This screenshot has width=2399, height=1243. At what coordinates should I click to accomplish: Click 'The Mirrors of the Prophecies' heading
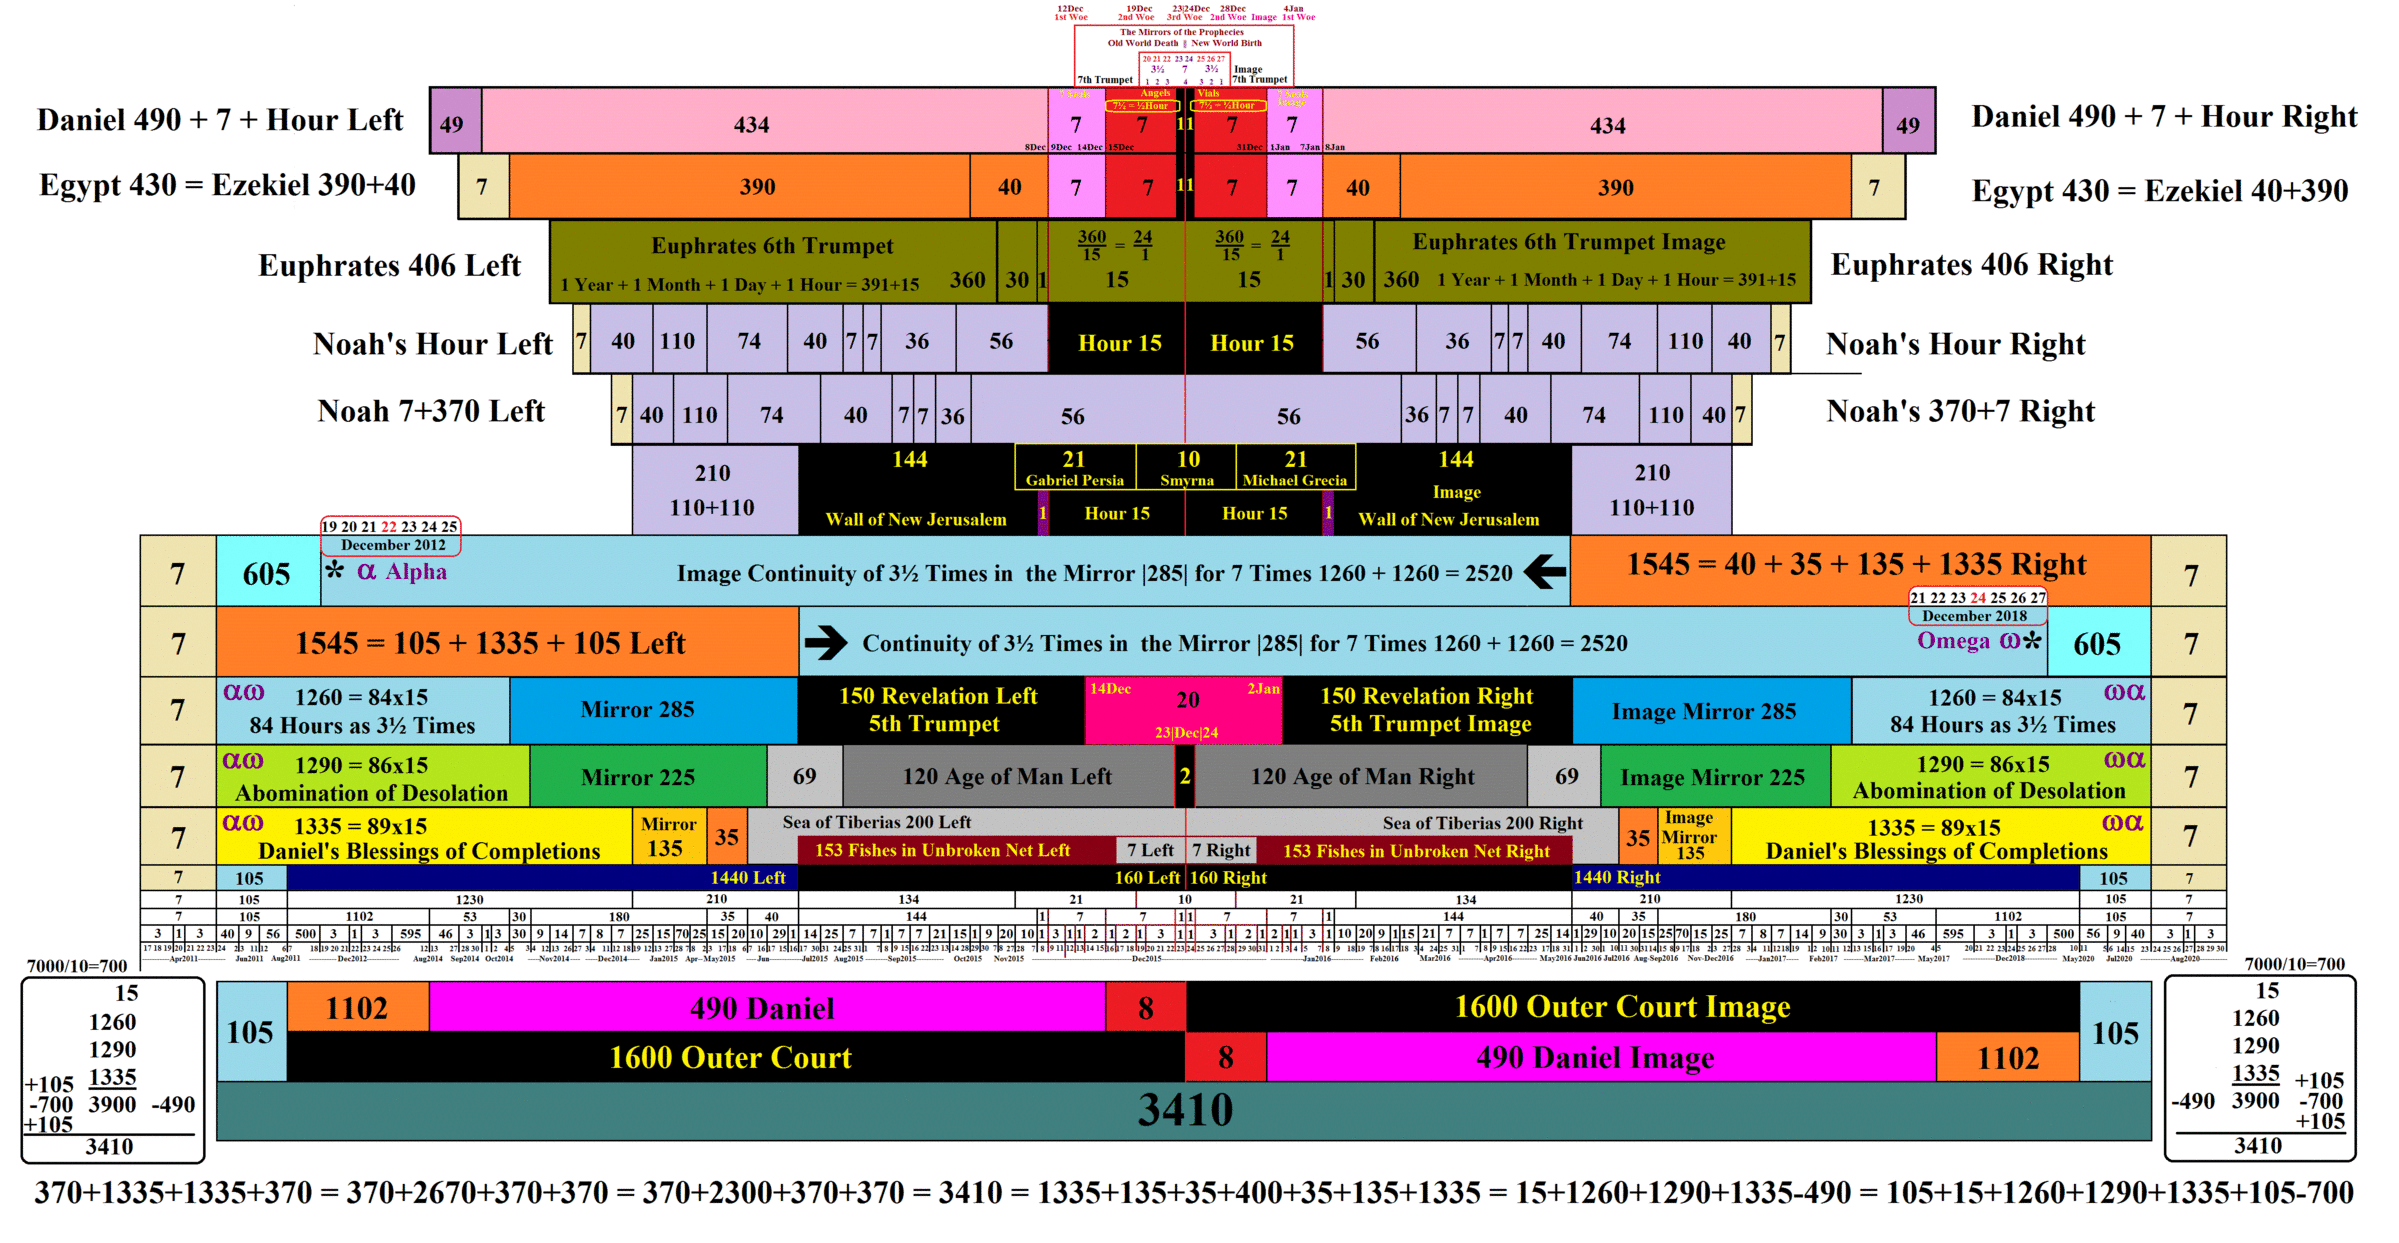coord(1181,32)
